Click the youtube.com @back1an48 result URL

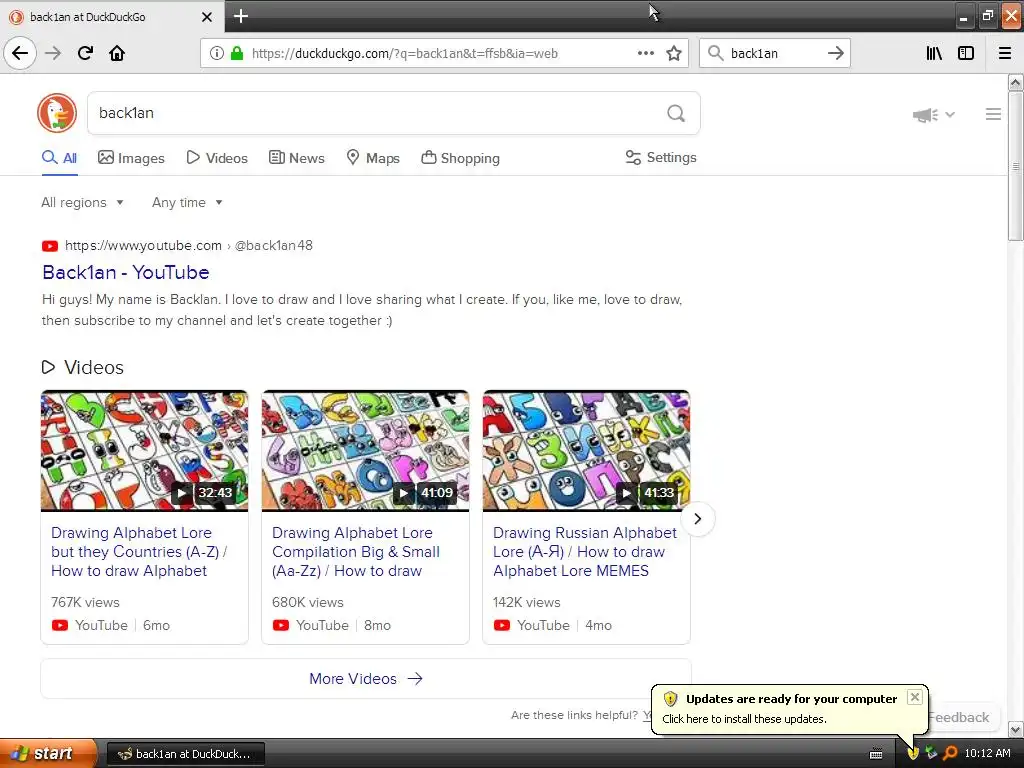point(189,246)
